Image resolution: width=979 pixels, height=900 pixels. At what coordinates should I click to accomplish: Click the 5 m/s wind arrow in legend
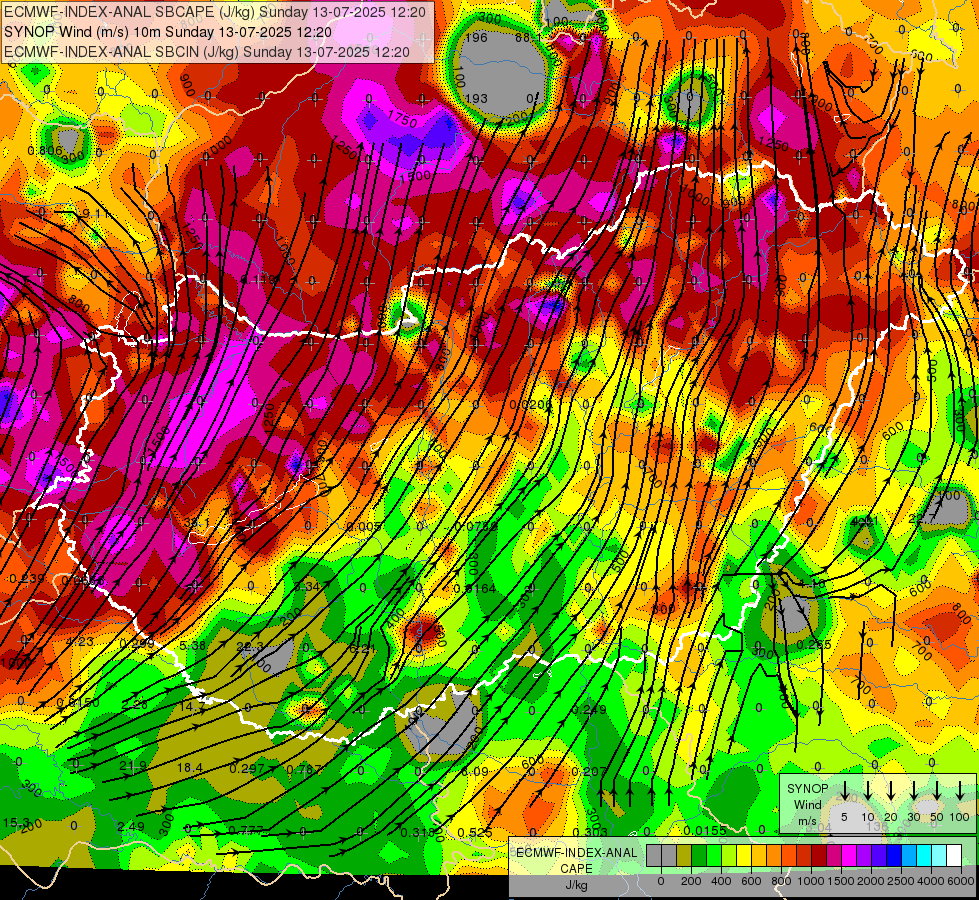pyautogui.click(x=845, y=791)
